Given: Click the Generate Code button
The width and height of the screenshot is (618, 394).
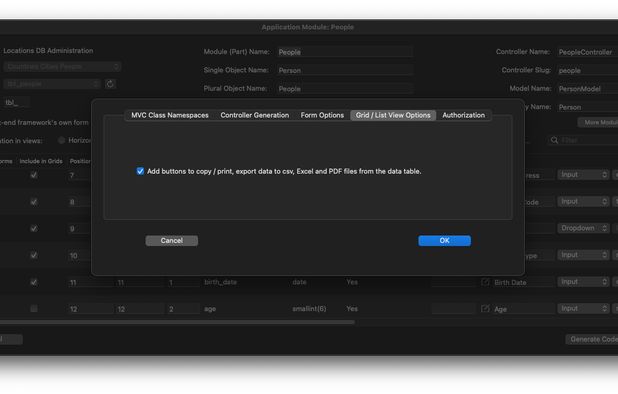Looking at the screenshot, I should coord(592,339).
